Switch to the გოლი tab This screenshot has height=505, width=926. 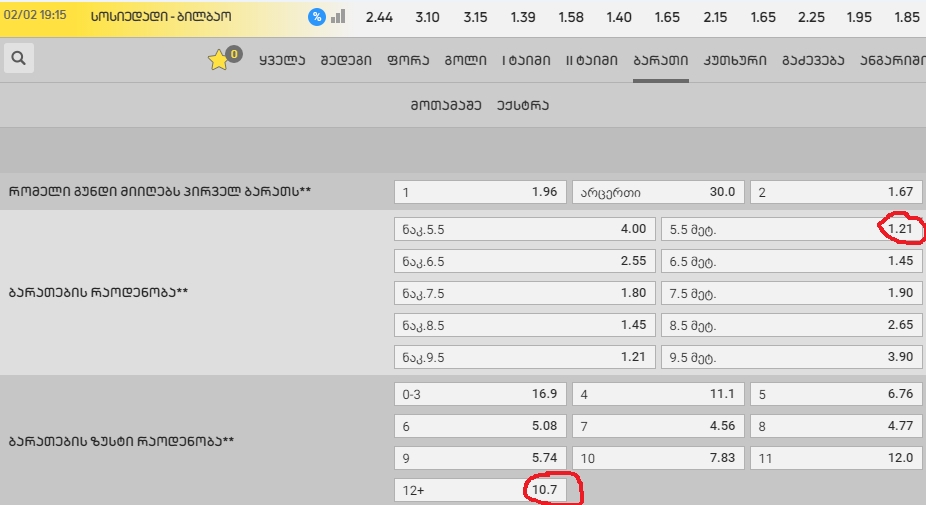465,60
